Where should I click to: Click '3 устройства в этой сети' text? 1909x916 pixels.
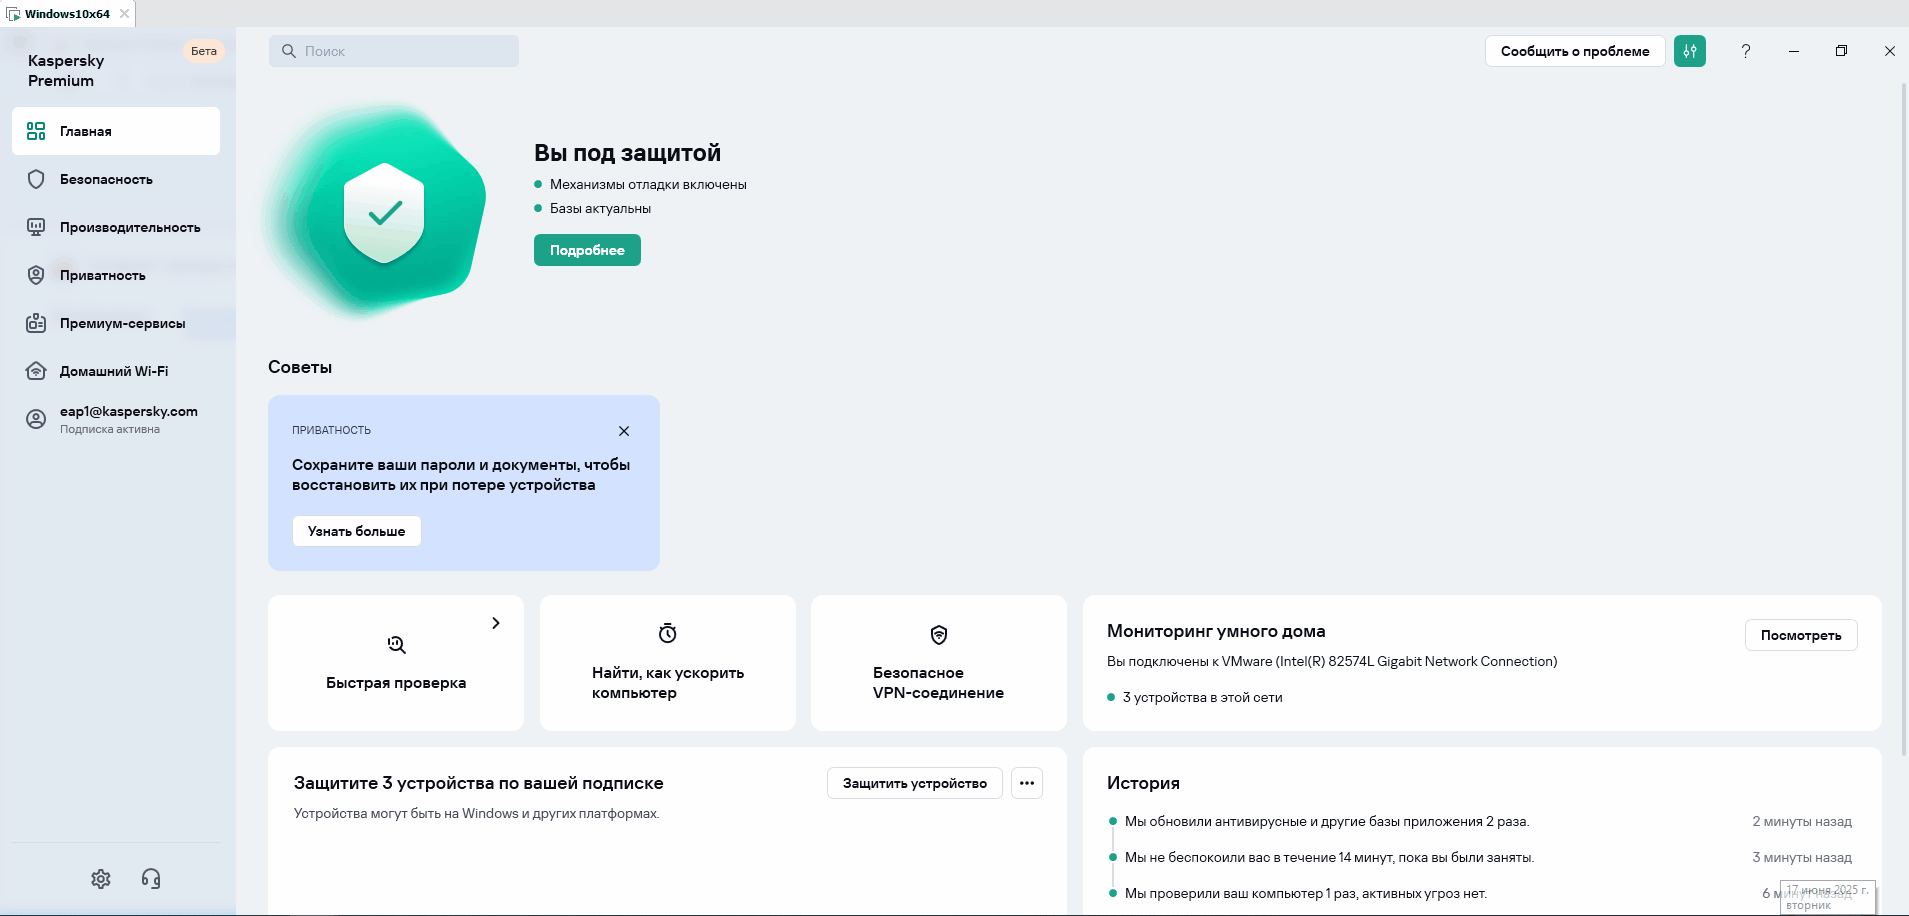(x=1202, y=697)
